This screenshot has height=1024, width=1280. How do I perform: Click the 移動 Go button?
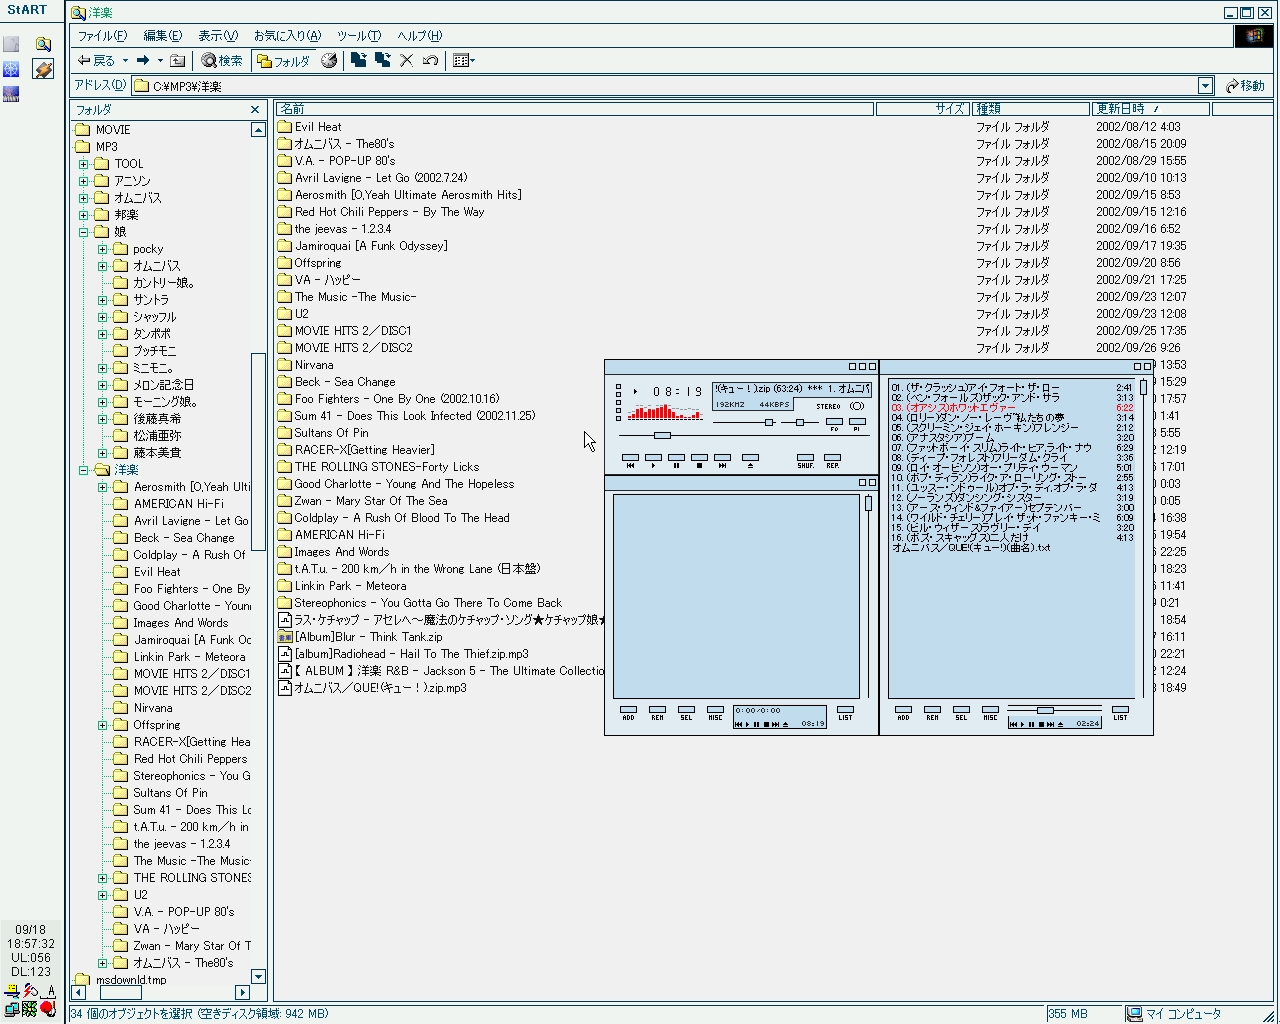(1245, 86)
